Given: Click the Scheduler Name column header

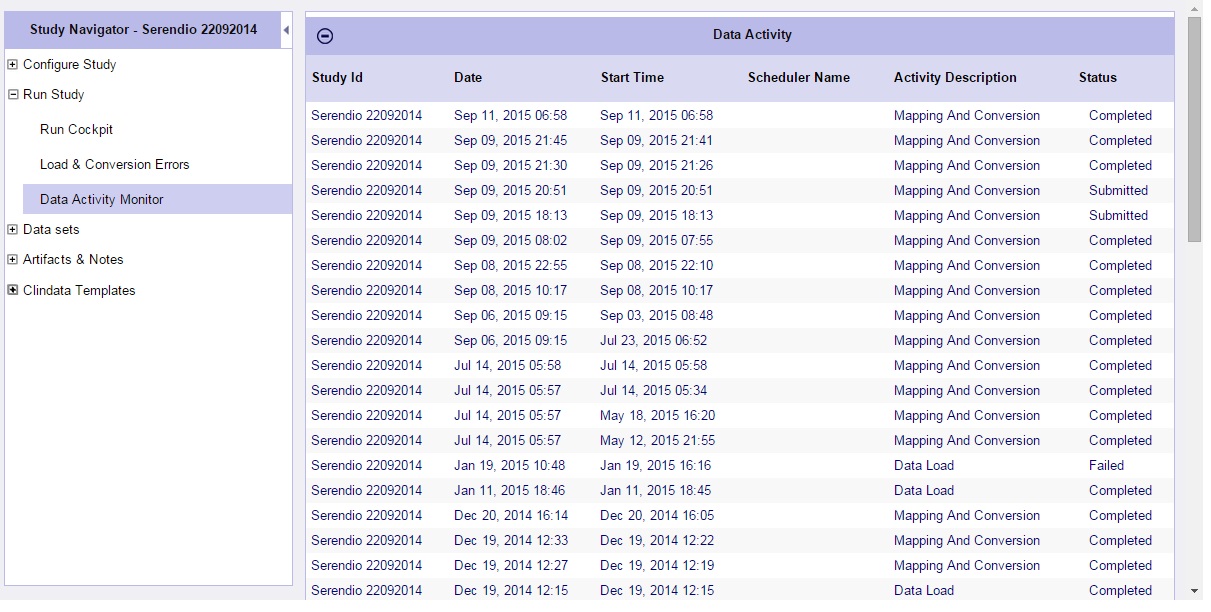Looking at the screenshot, I should [798, 78].
